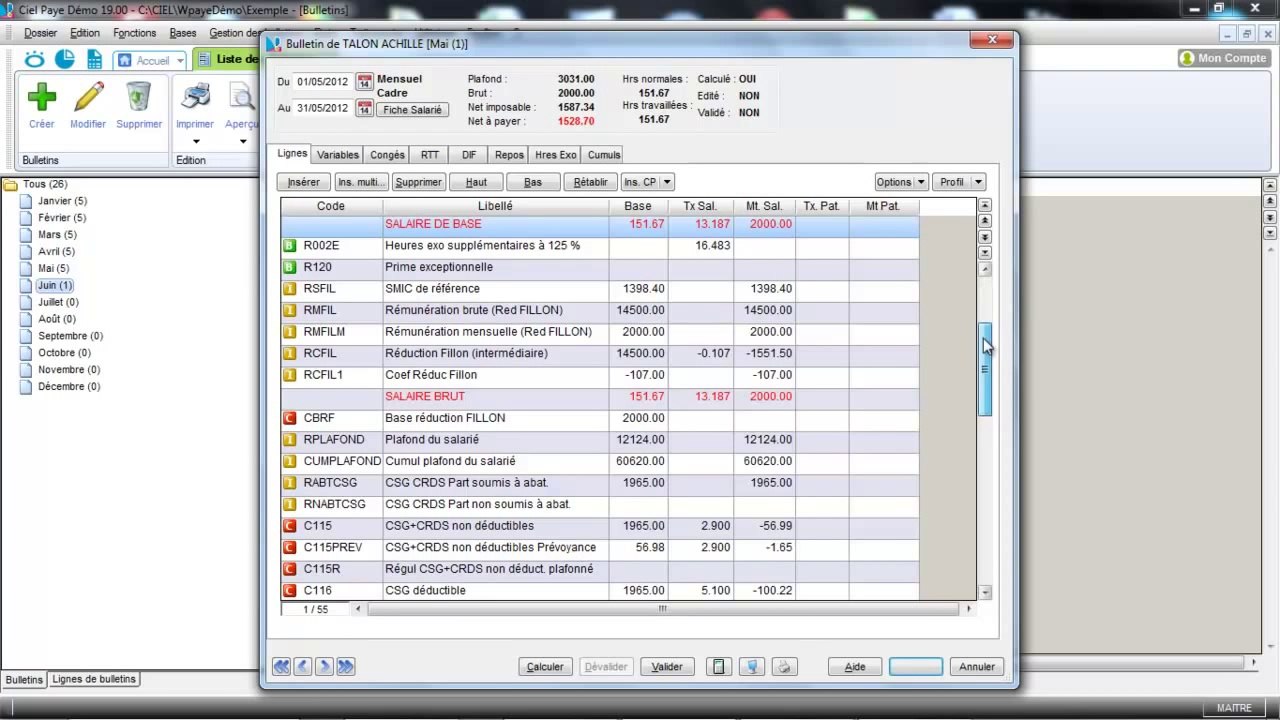Image resolution: width=1280 pixels, height=720 pixels.
Task: Jump to first line using grid top button
Action: coord(985,205)
